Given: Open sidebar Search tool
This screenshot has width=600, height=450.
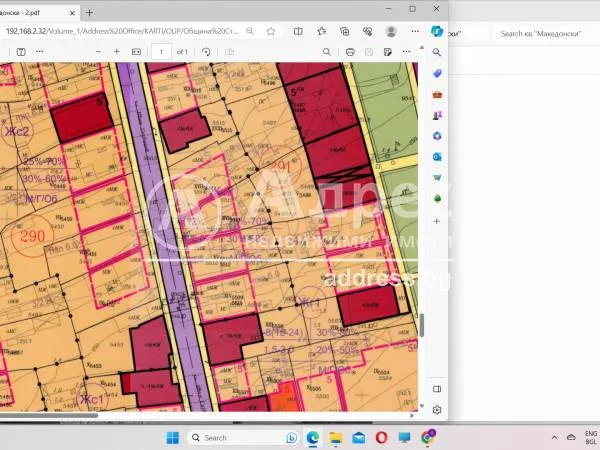Looking at the screenshot, I should (437, 52).
